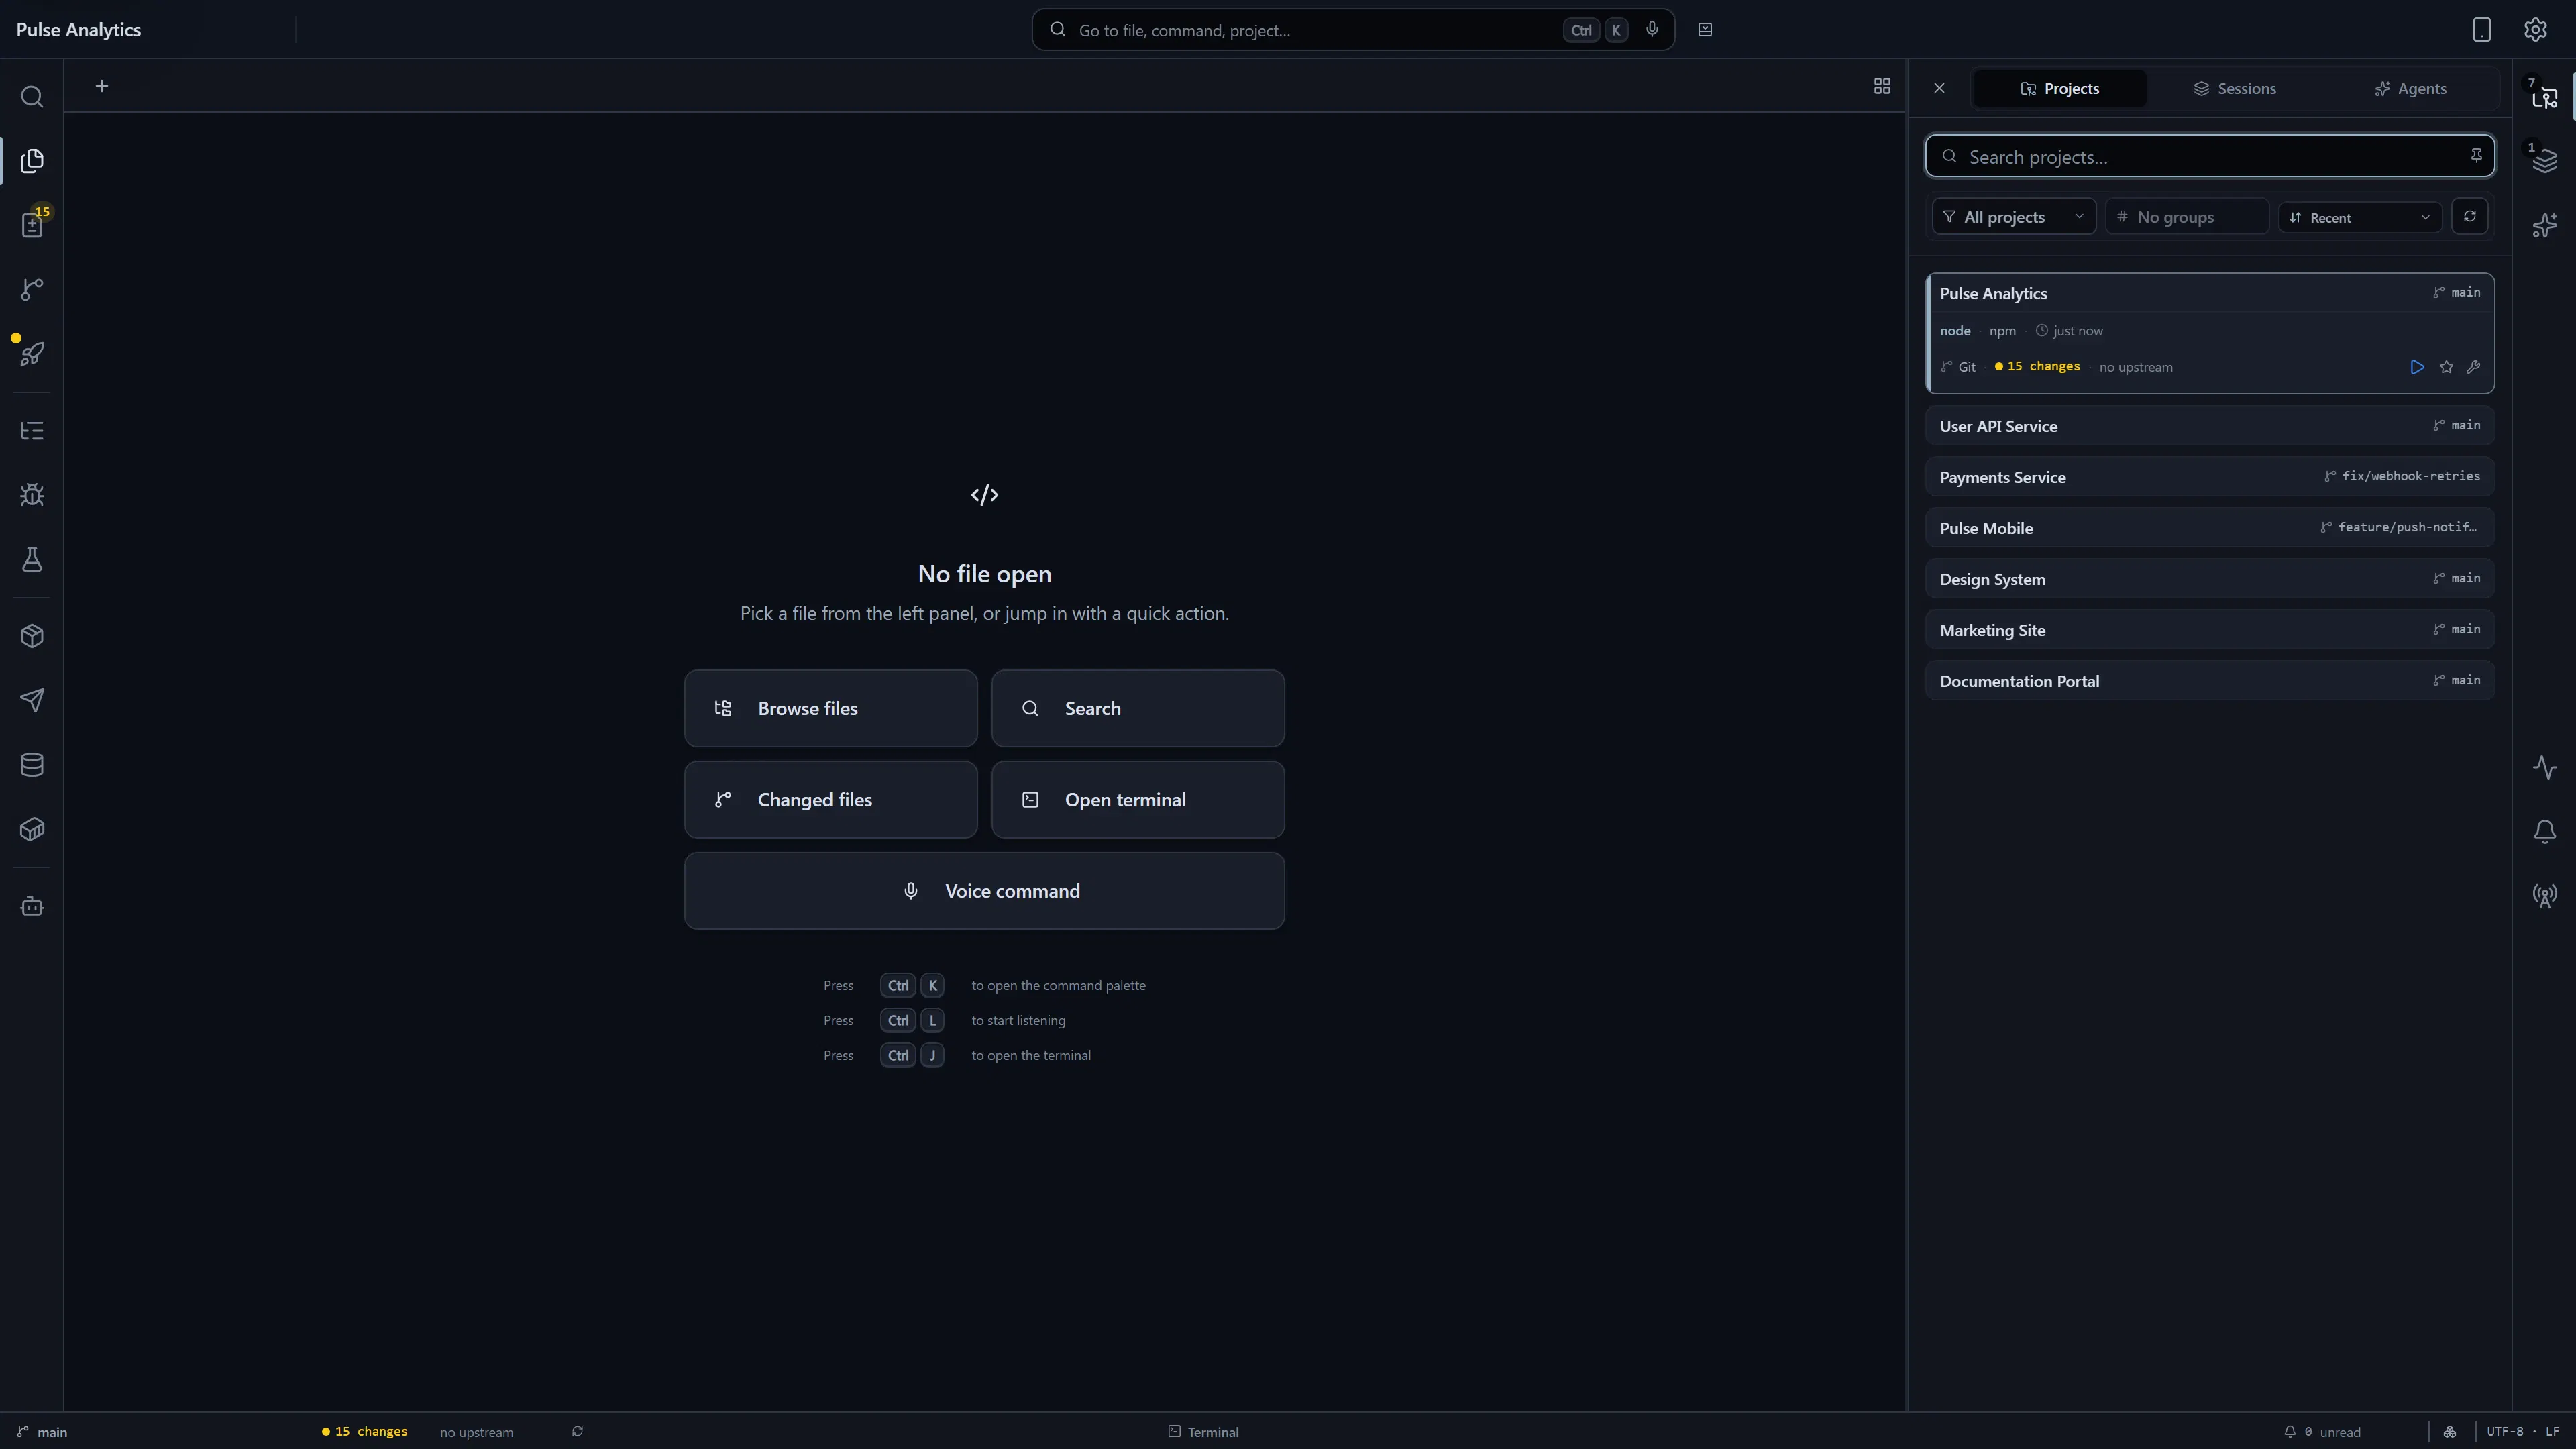
Task: Open the flask testing sidebar icon
Action: (x=32, y=559)
